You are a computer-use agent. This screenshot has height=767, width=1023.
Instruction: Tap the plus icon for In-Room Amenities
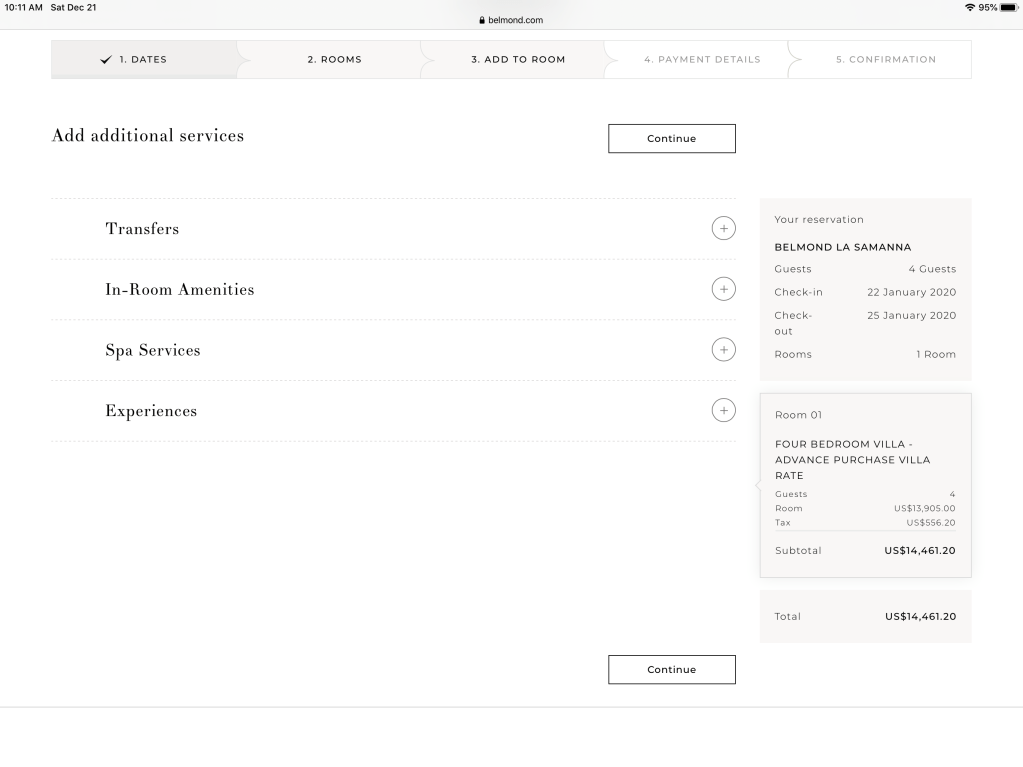723,289
